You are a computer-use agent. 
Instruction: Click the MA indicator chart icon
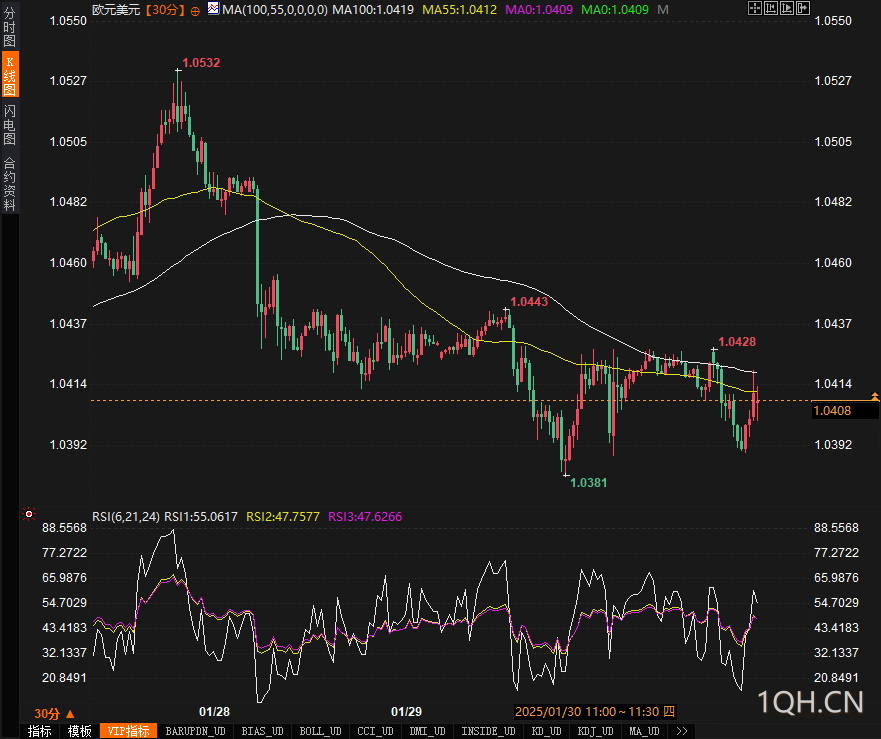tap(213, 8)
